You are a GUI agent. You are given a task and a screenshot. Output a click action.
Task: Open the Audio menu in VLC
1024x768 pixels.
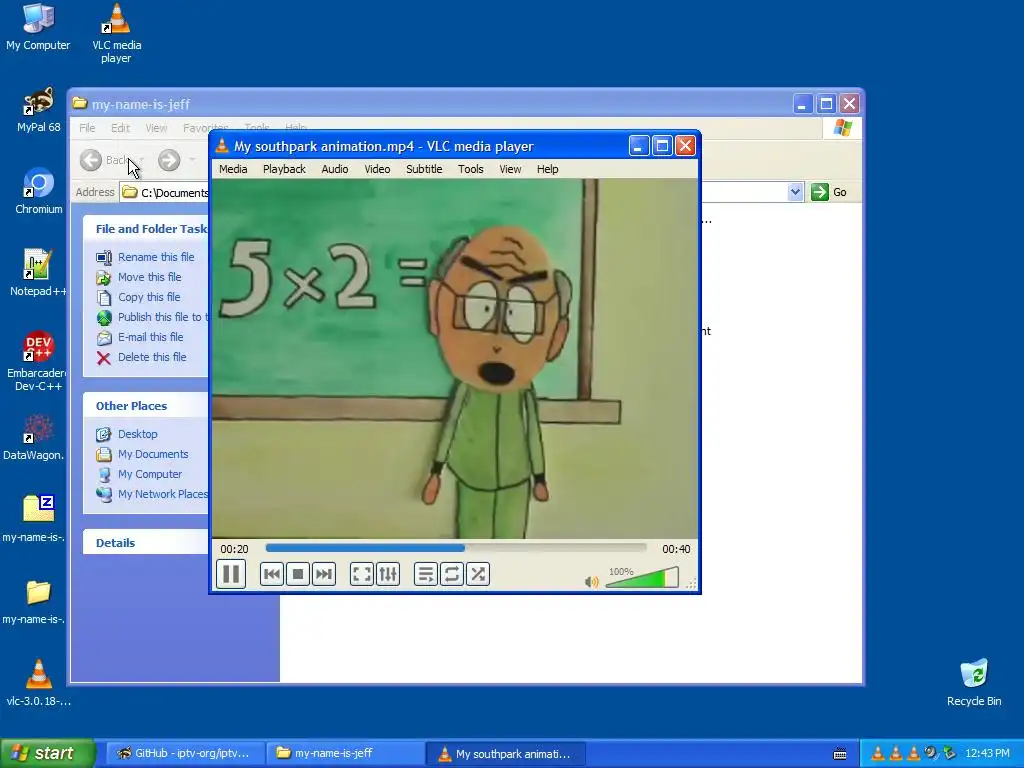(334, 169)
